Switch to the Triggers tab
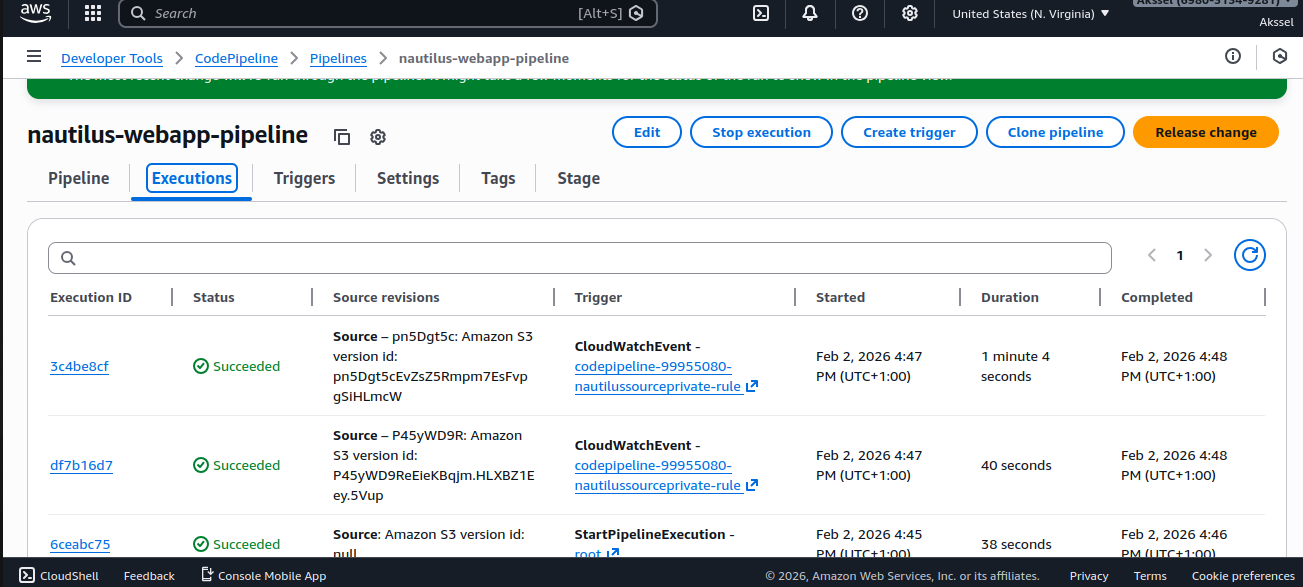This screenshot has height=587, width=1303. tap(304, 178)
